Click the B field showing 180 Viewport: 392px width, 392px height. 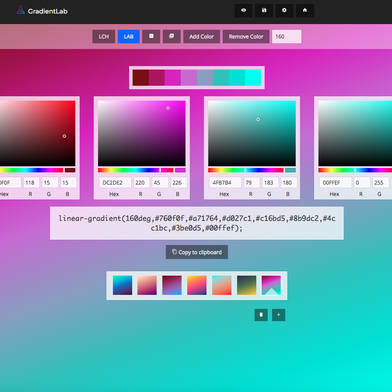point(289,183)
